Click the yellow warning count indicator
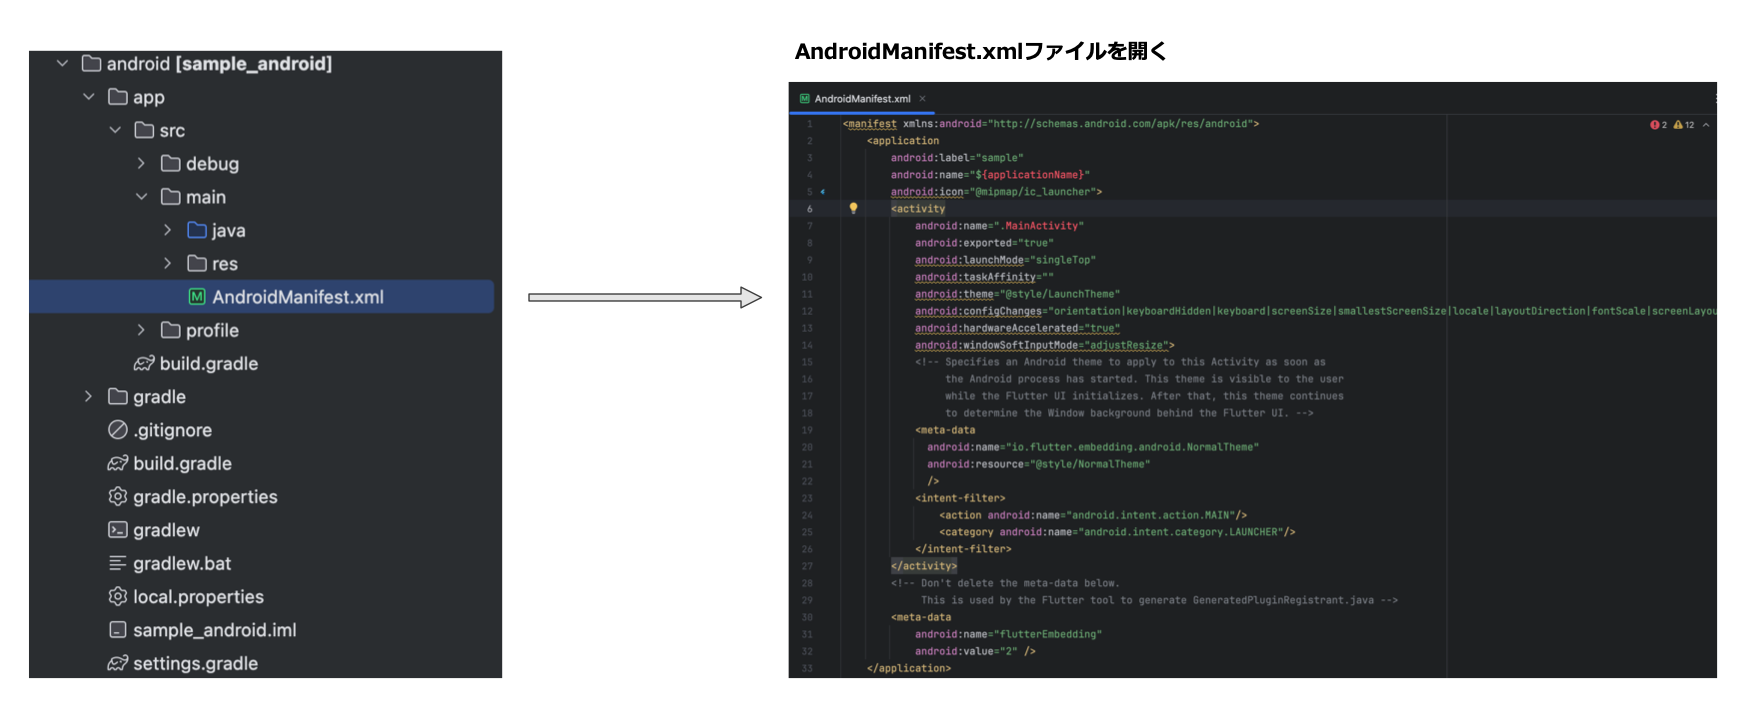Image resolution: width=1745 pixels, height=706 pixels. click(1684, 125)
